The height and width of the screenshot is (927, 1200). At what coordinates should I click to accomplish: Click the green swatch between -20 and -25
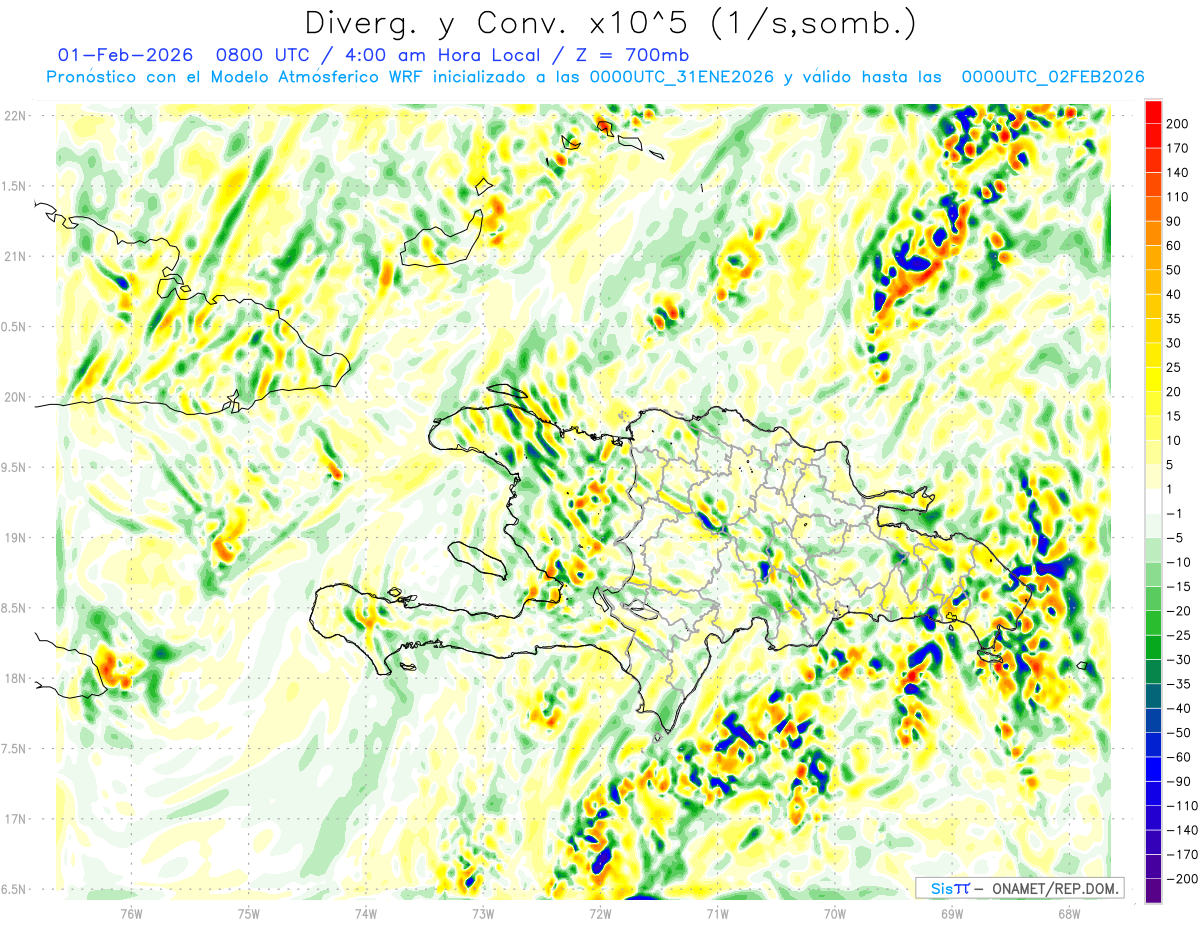(x=1153, y=623)
